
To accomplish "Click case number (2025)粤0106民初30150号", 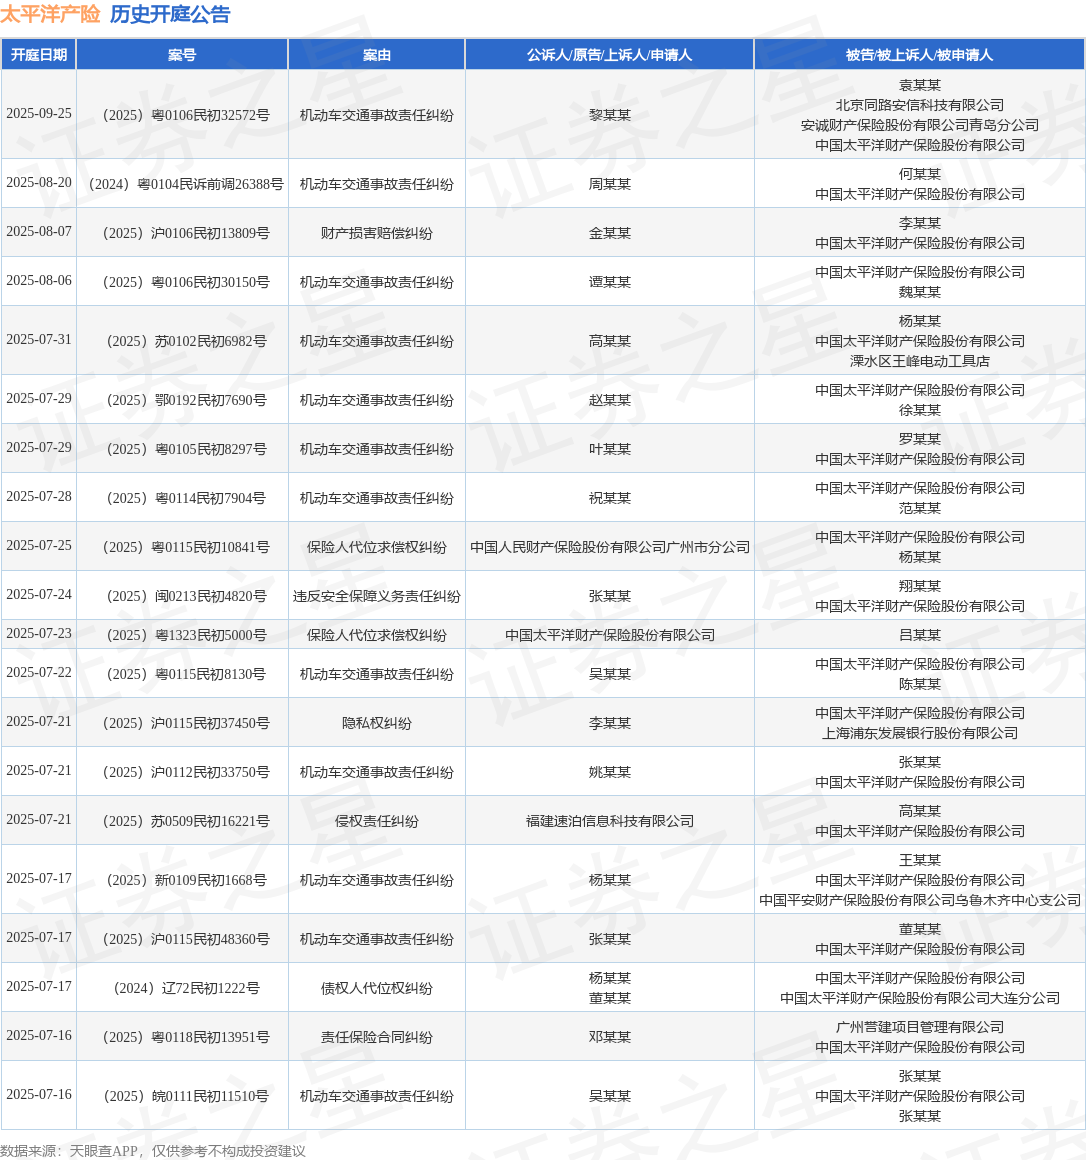I will click(x=186, y=282).
